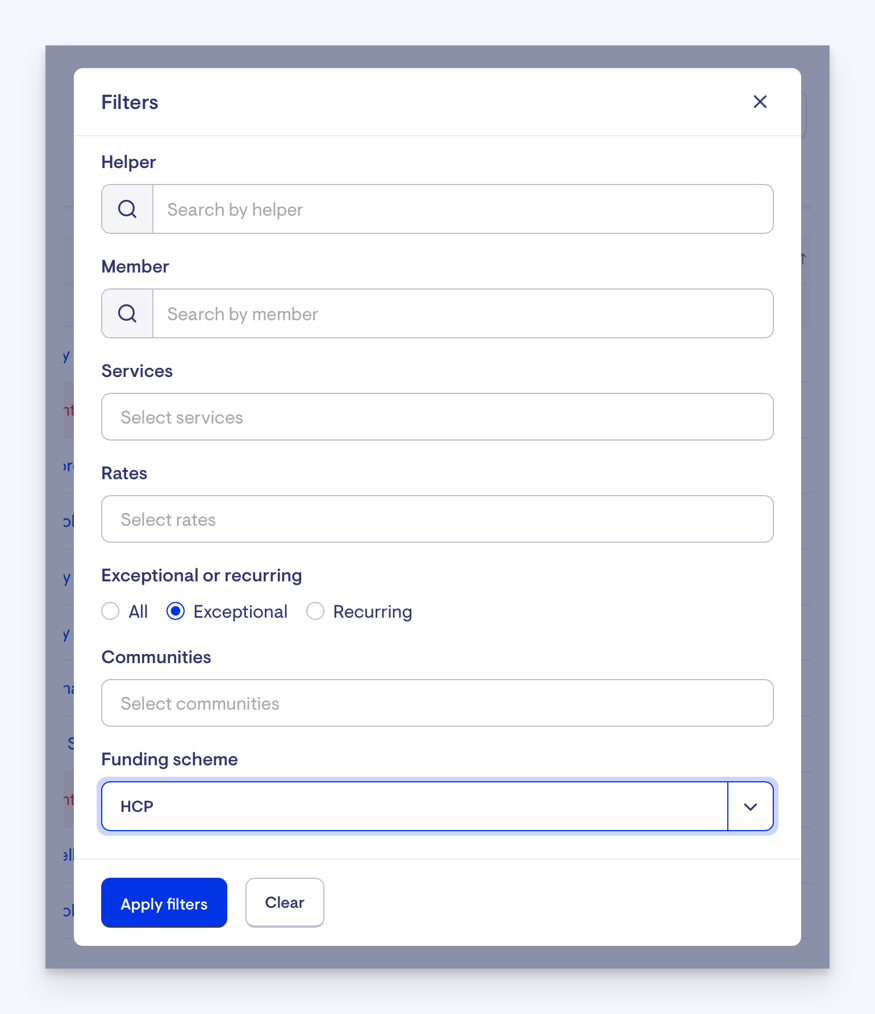Screen dimensions: 875x1014
Task: Click the Funding scheme label
Action: (169, 760)
